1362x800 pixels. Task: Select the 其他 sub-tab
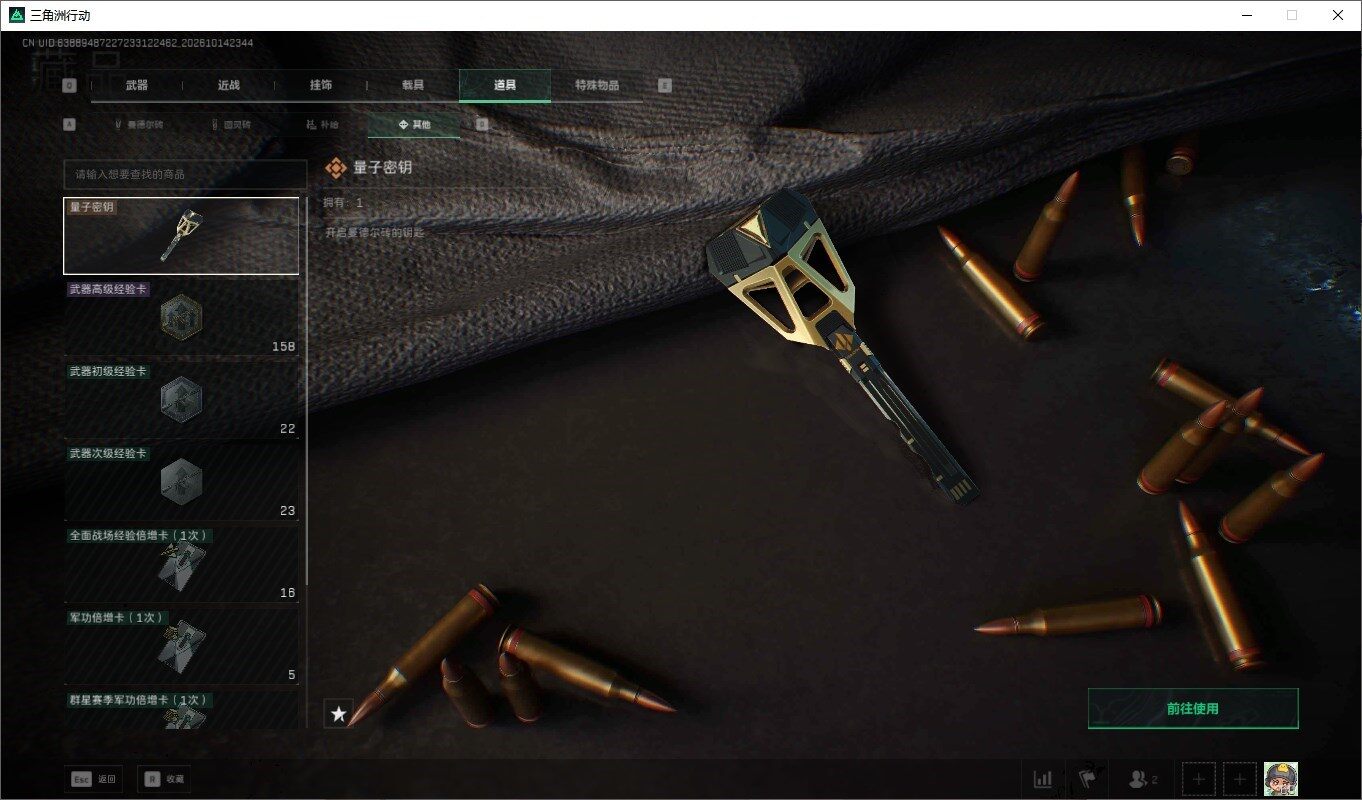(414, 125)
